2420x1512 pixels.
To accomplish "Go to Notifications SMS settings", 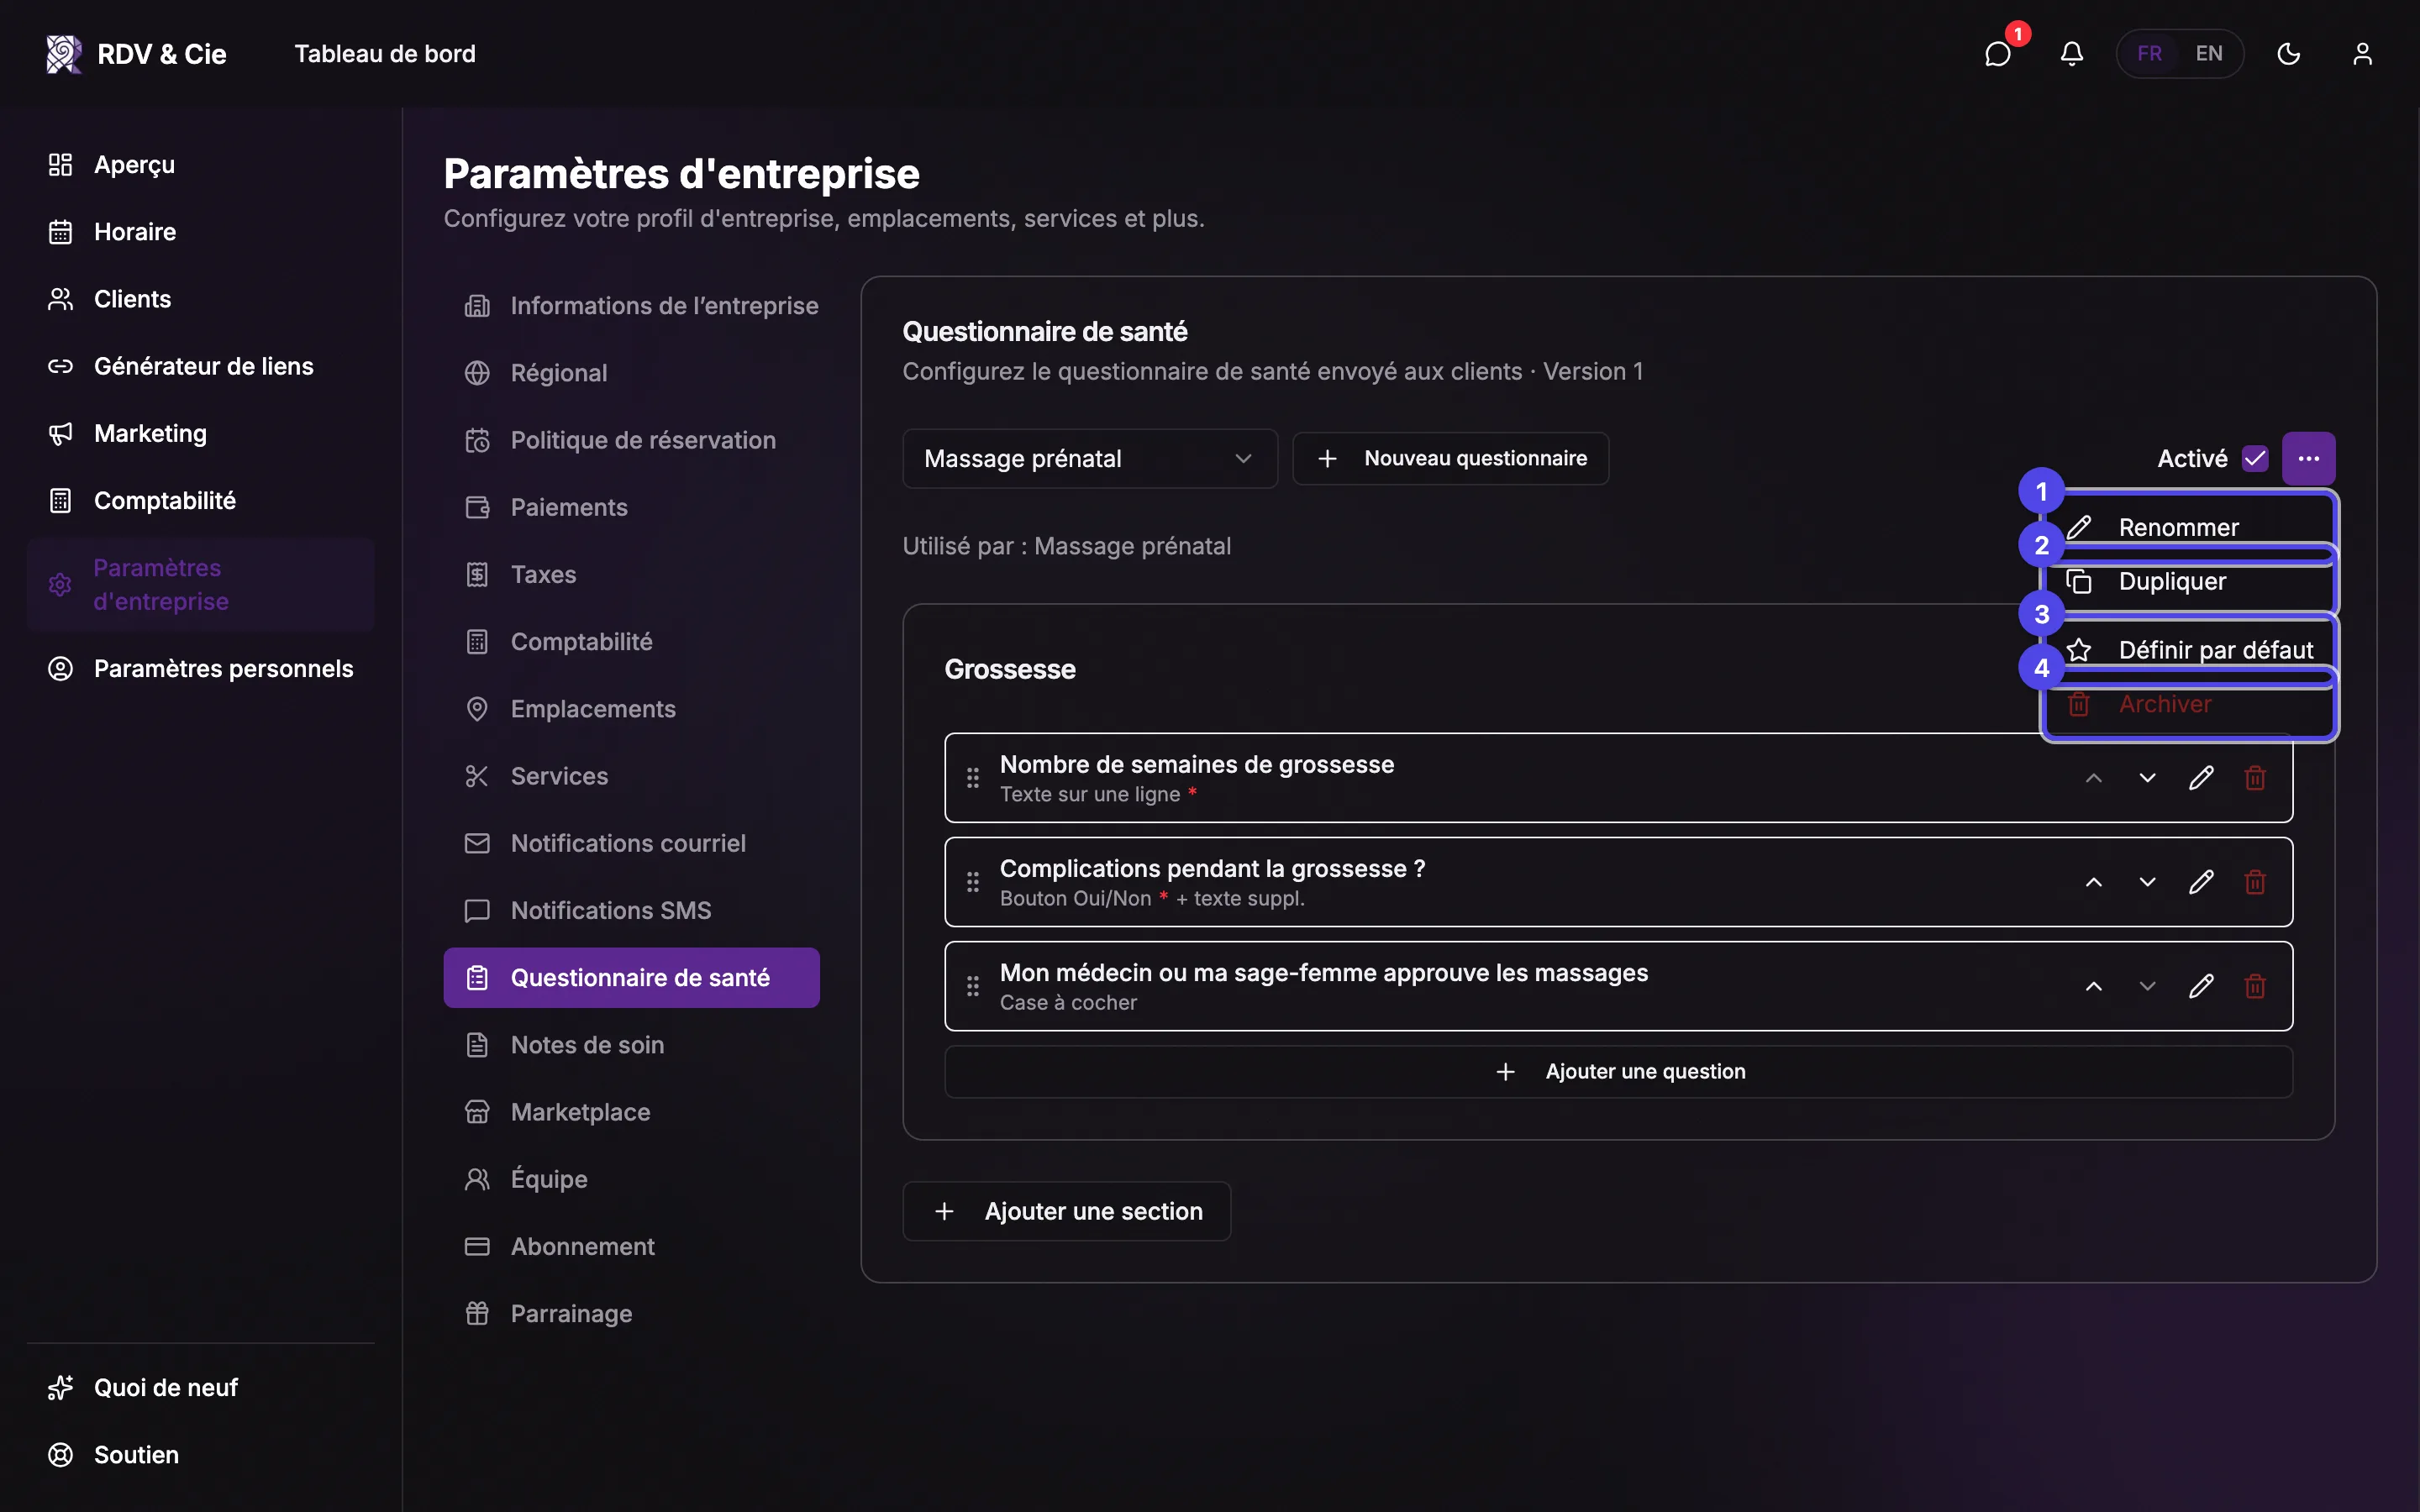I will [632, 911].
